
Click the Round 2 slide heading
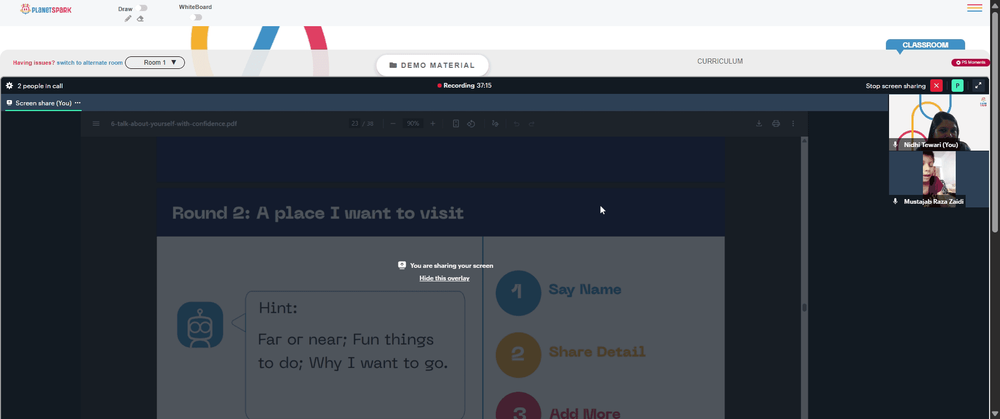click(x=318, y=212)
